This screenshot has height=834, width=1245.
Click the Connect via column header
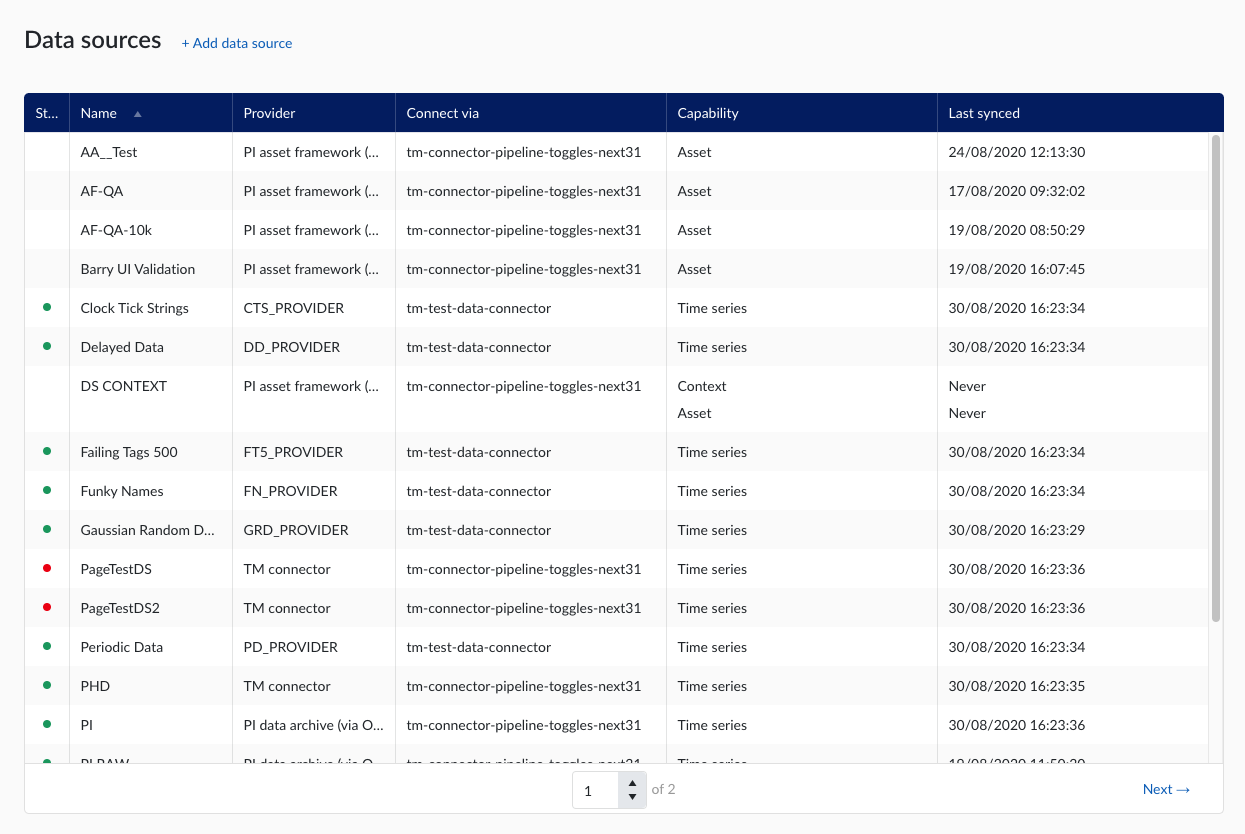(x=442, y=113)
